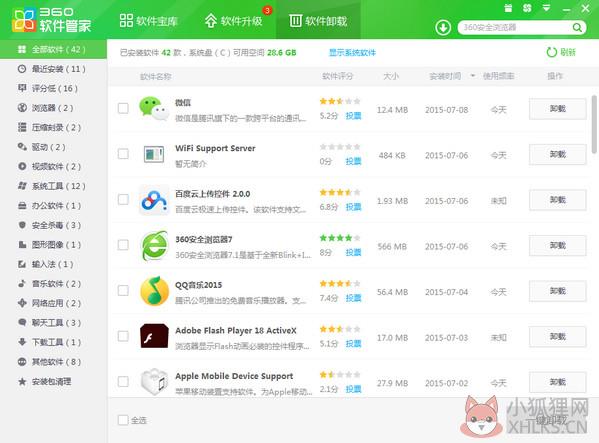Screen dimensions: 599x443
Task: Tick the WiFi Support Server checkbox
Action: (x=123, y=154)
